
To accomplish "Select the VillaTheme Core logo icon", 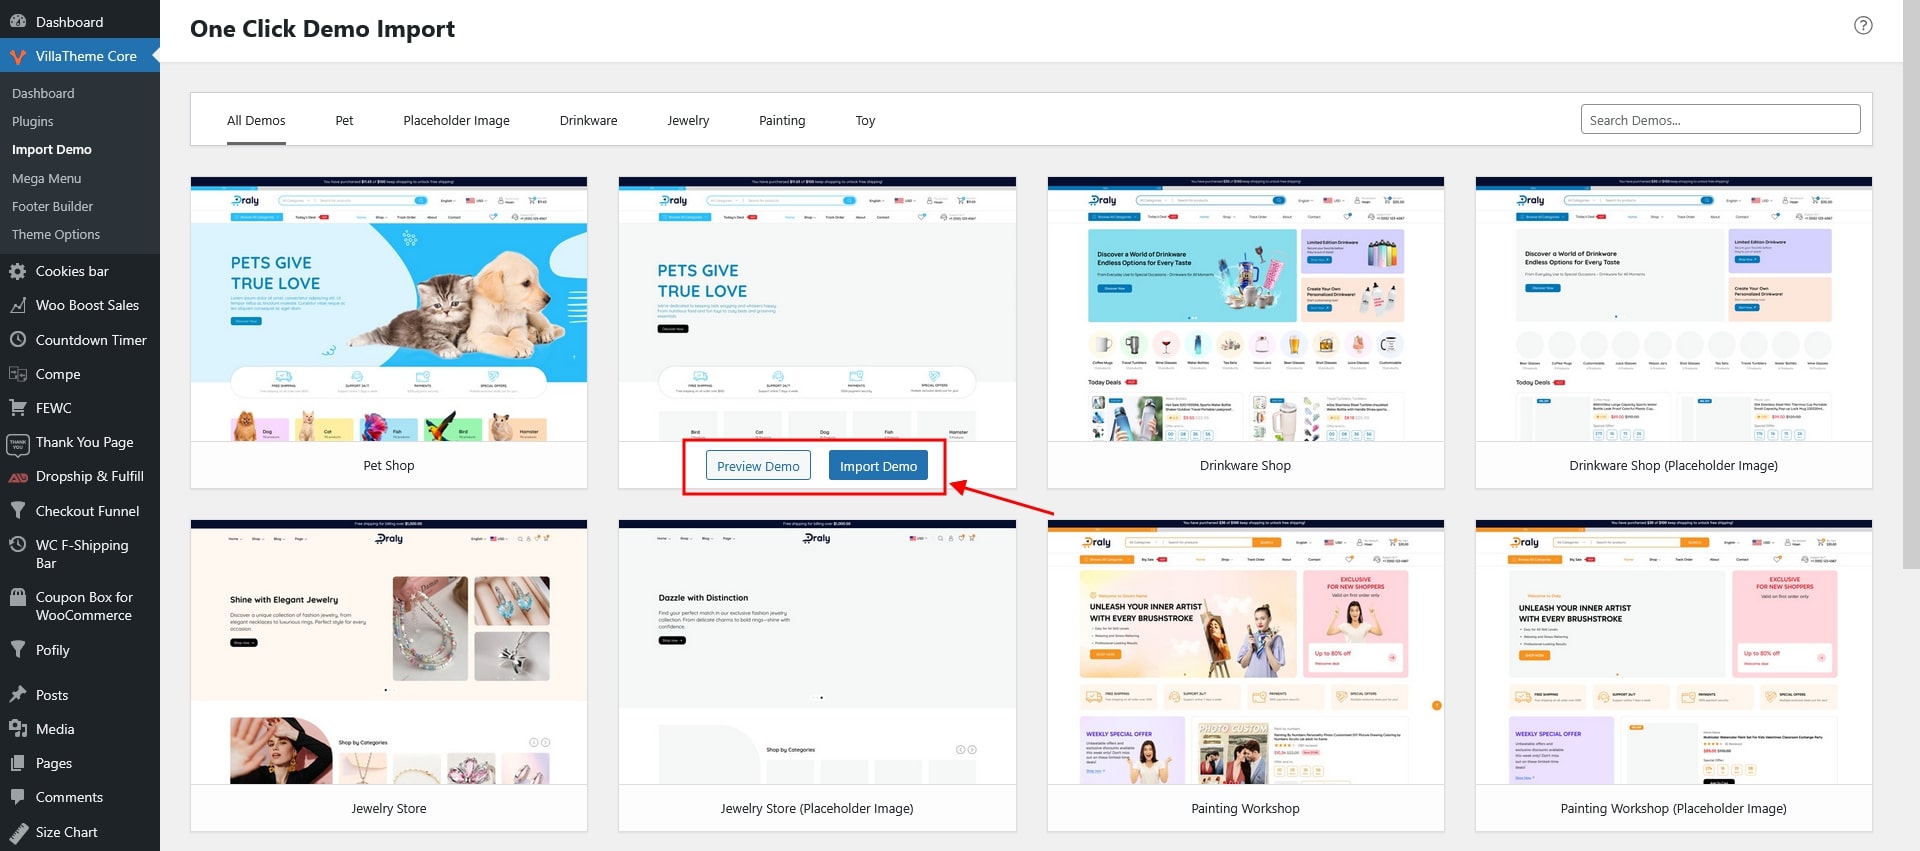I will [17, 56].
